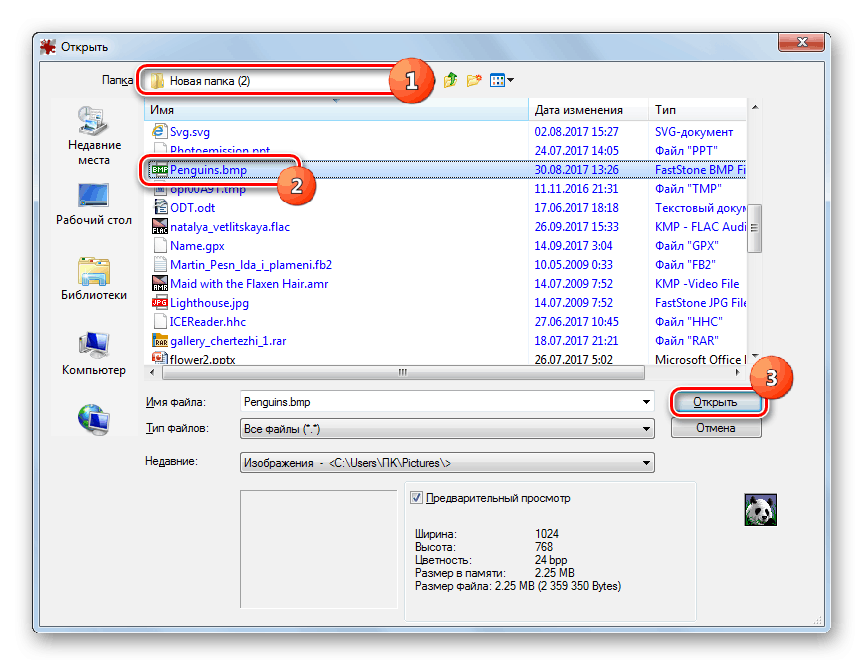Click the Name.gpx file icon
This screenshot has width=864, height=666.
point(160,245)
